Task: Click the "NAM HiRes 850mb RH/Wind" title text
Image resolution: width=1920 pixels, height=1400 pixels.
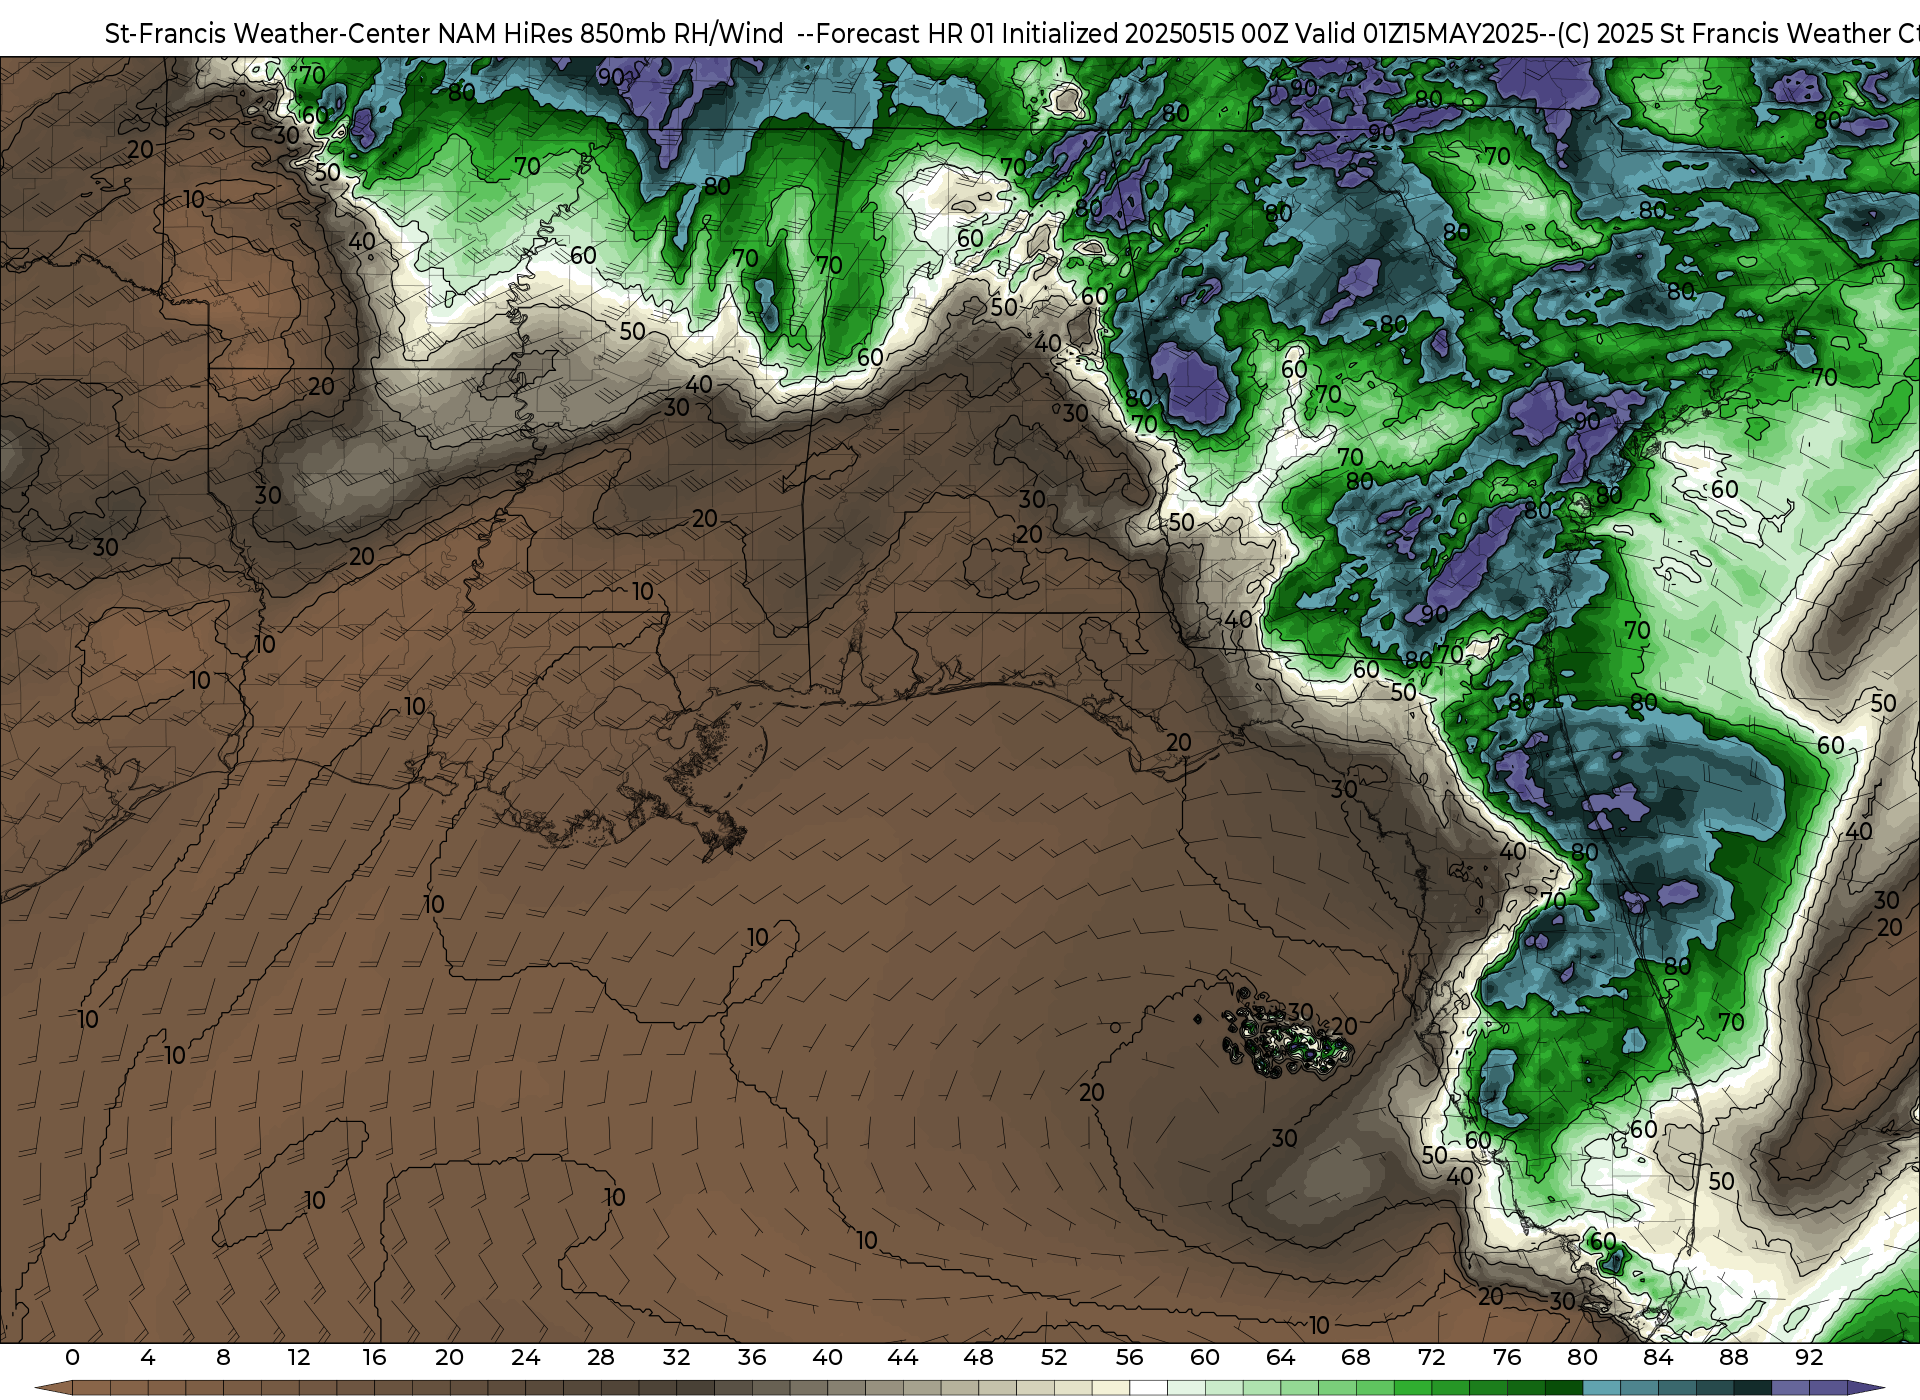Action: (610, 34)
